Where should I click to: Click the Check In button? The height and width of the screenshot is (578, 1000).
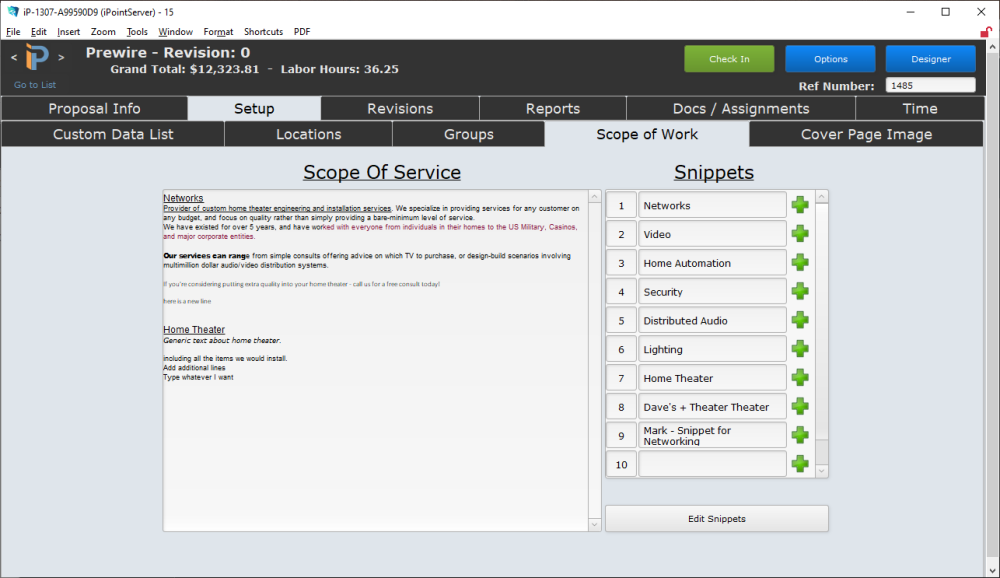729,58
